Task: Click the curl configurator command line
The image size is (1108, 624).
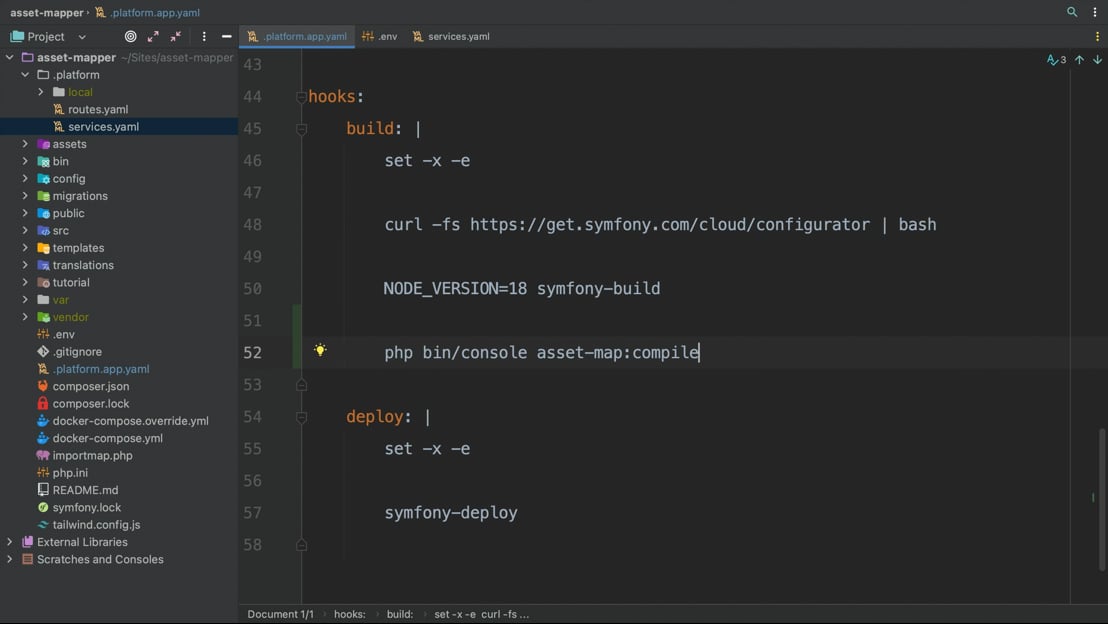Action: point(660,225)
